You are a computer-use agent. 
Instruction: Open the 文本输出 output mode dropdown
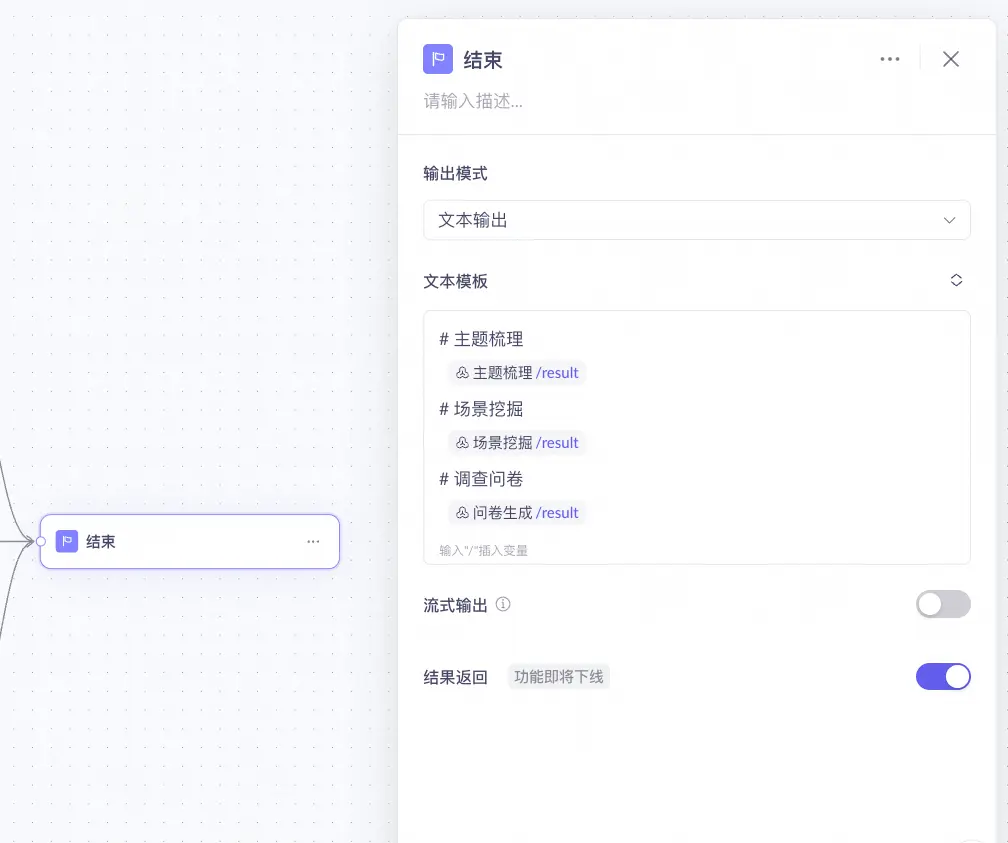pos(697,220)
